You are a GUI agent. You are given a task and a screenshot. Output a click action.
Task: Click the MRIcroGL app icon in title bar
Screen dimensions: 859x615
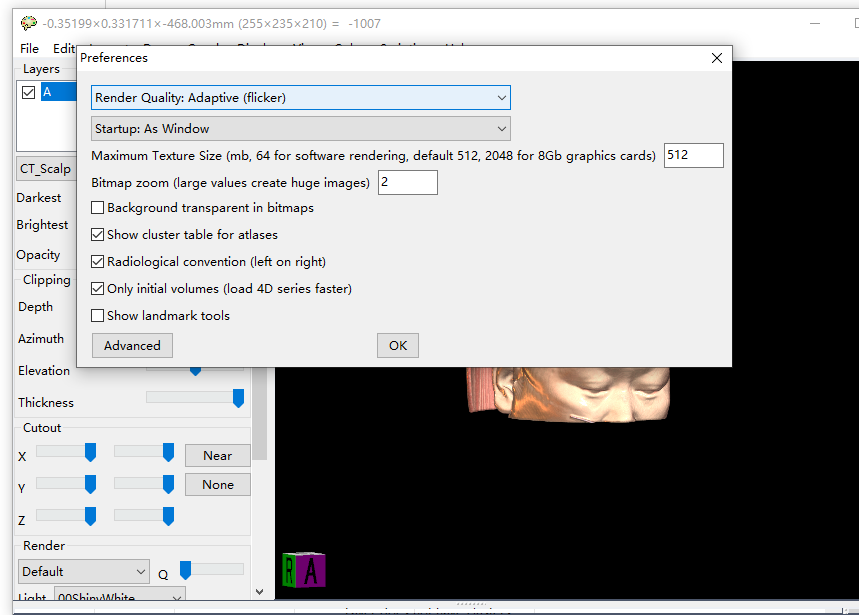28,23
